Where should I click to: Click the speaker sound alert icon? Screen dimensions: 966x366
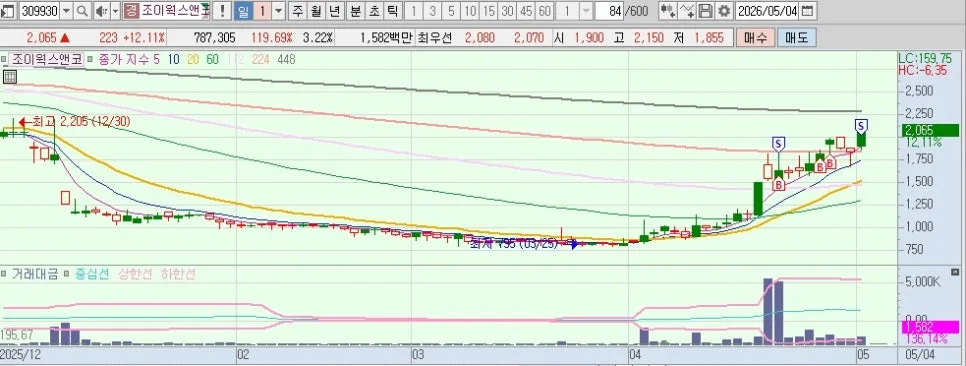[102, 10]
